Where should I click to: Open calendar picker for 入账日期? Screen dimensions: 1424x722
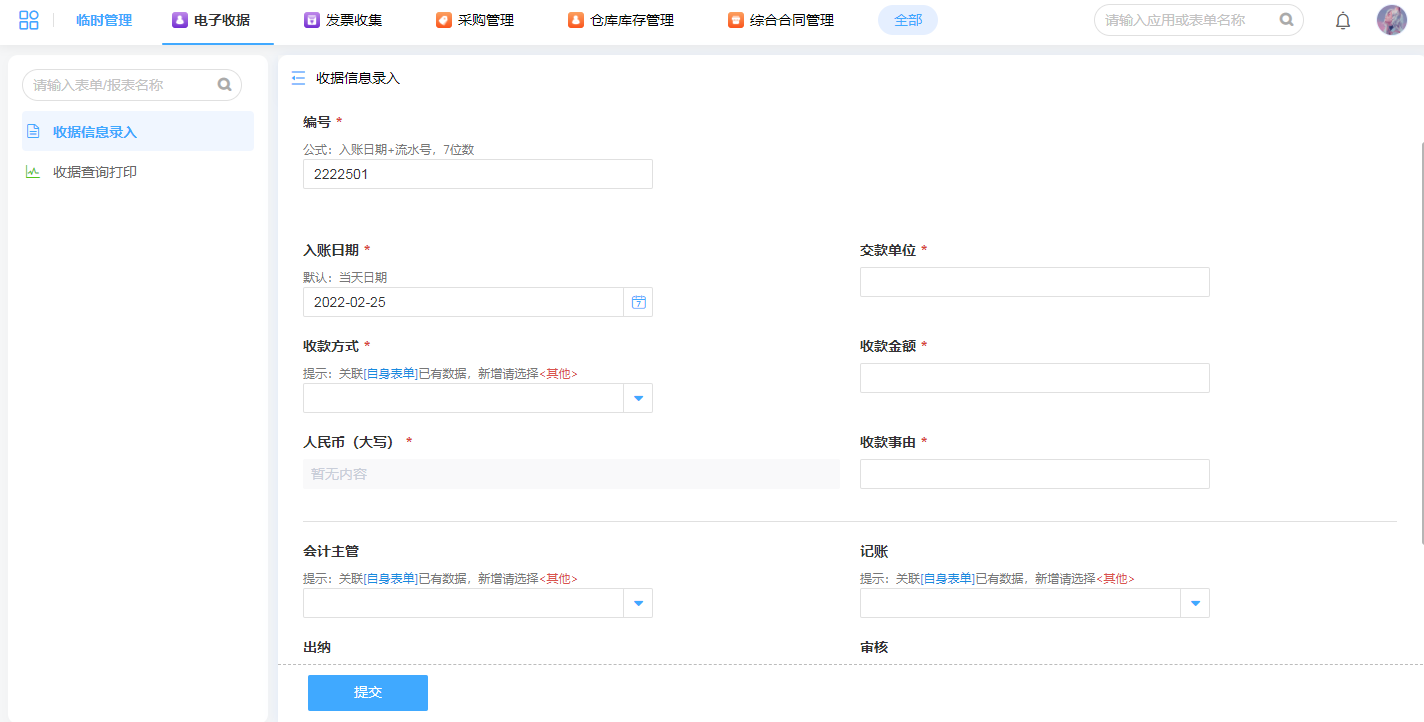638,302
